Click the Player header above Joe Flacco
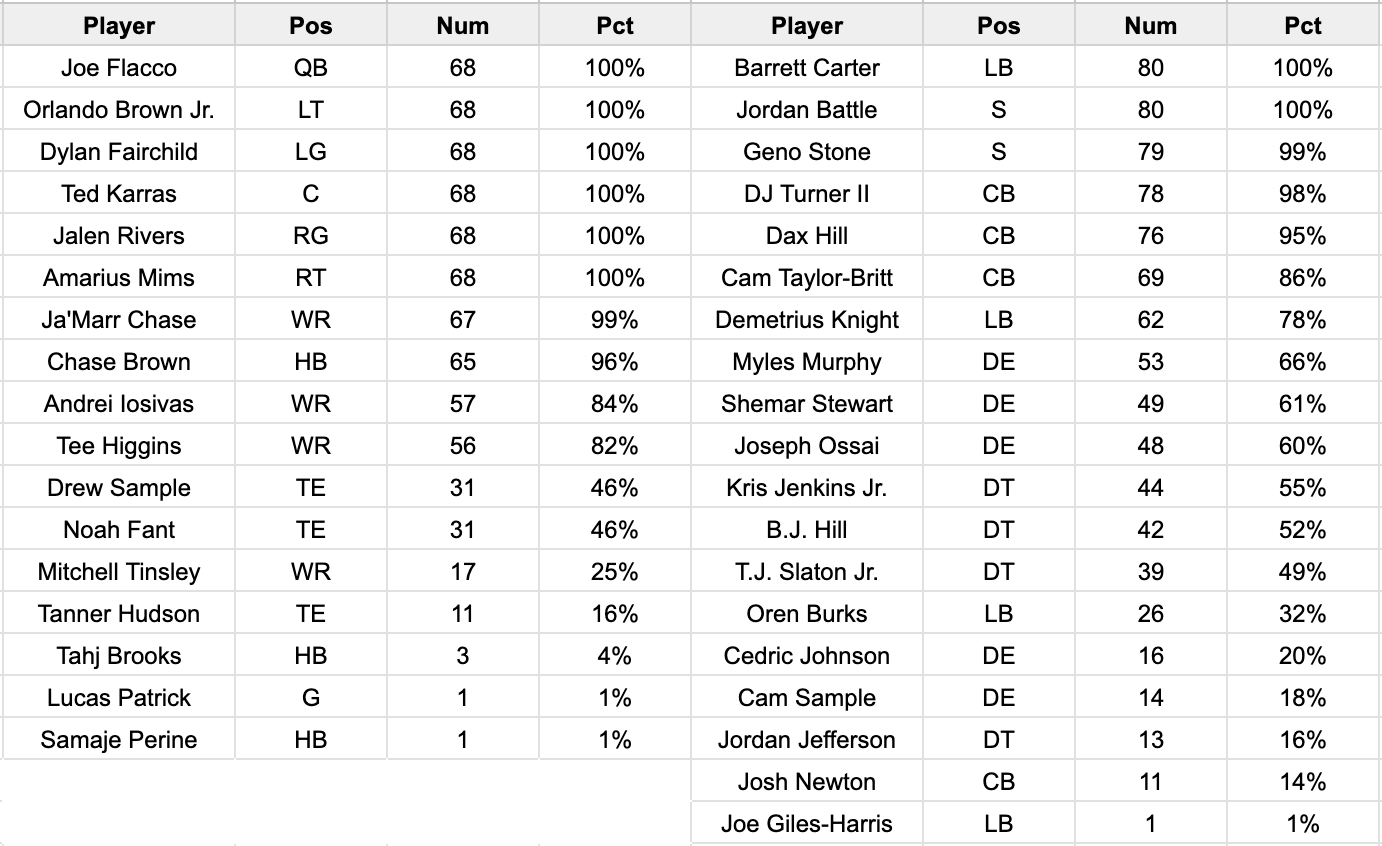 point(118,26)
